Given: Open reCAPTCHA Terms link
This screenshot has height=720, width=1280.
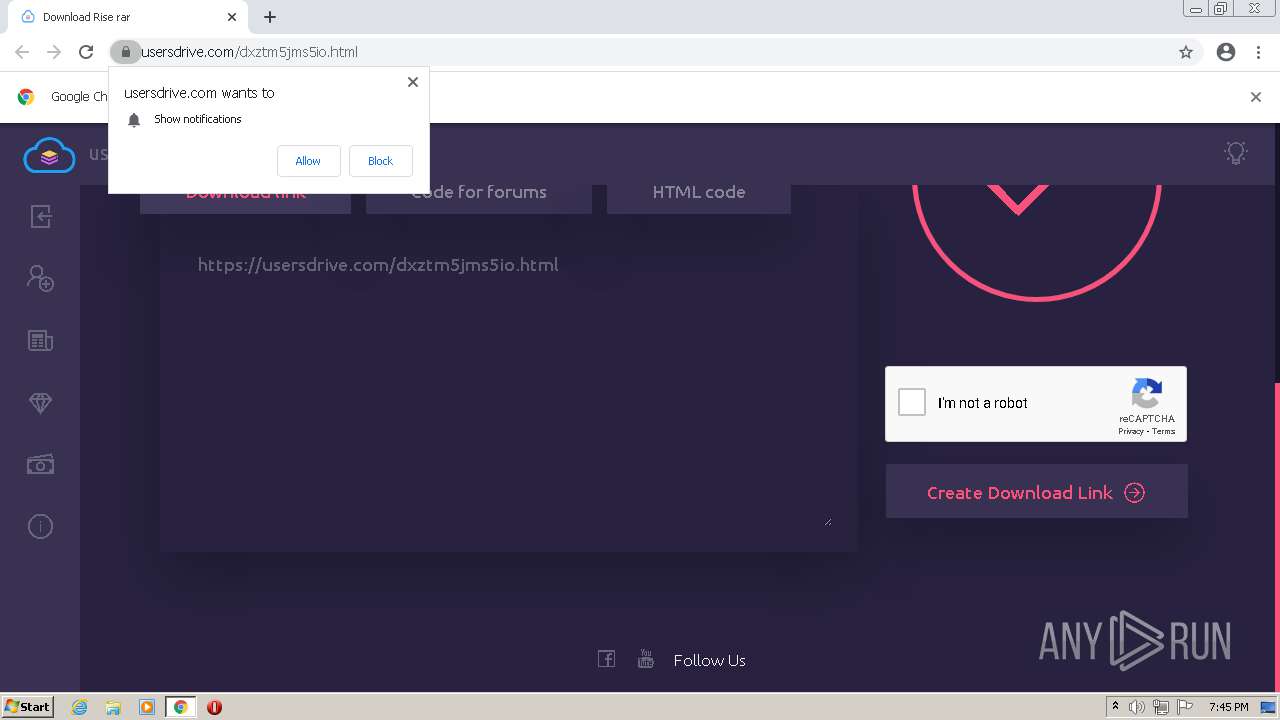Looking at the screenshot, I should tap(1163, 431).
